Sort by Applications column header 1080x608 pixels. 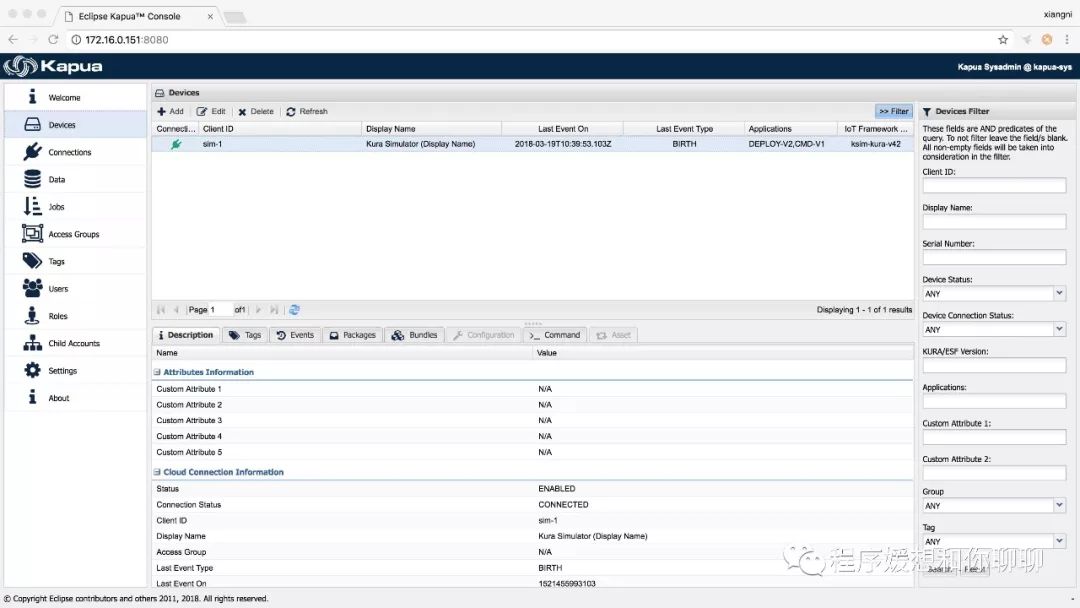coord(791,129)
